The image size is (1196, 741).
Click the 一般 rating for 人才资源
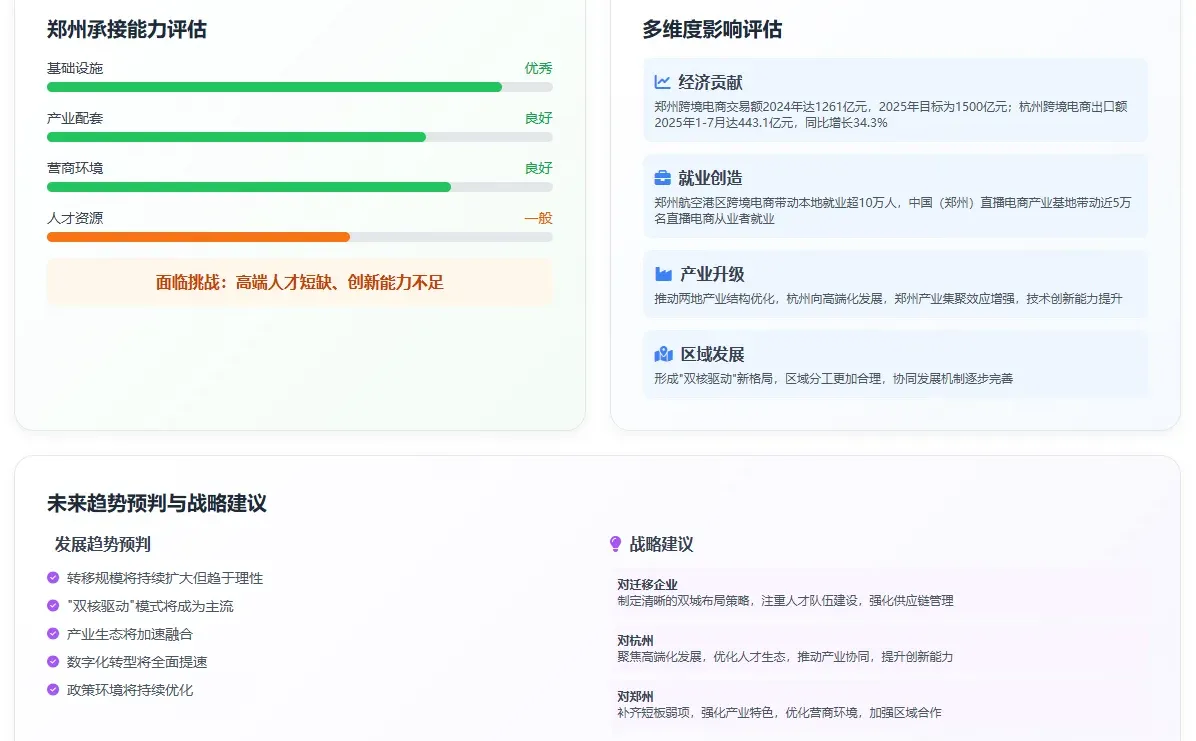coord(541,218)
